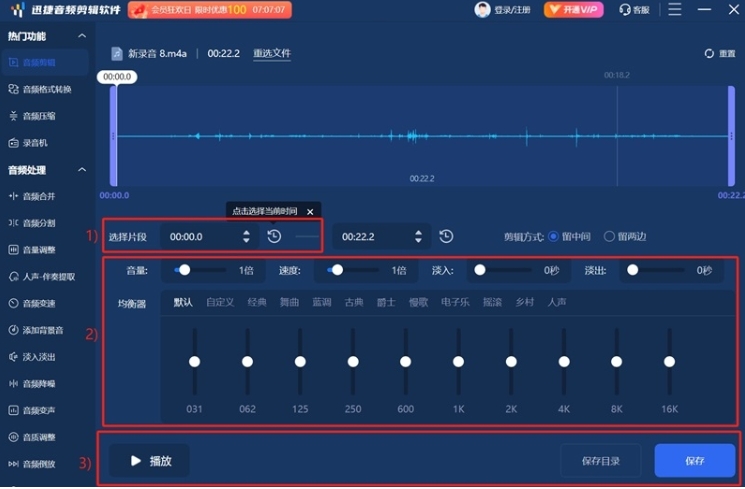Click the 16K equalizer band slider

(x=669, y=362)
